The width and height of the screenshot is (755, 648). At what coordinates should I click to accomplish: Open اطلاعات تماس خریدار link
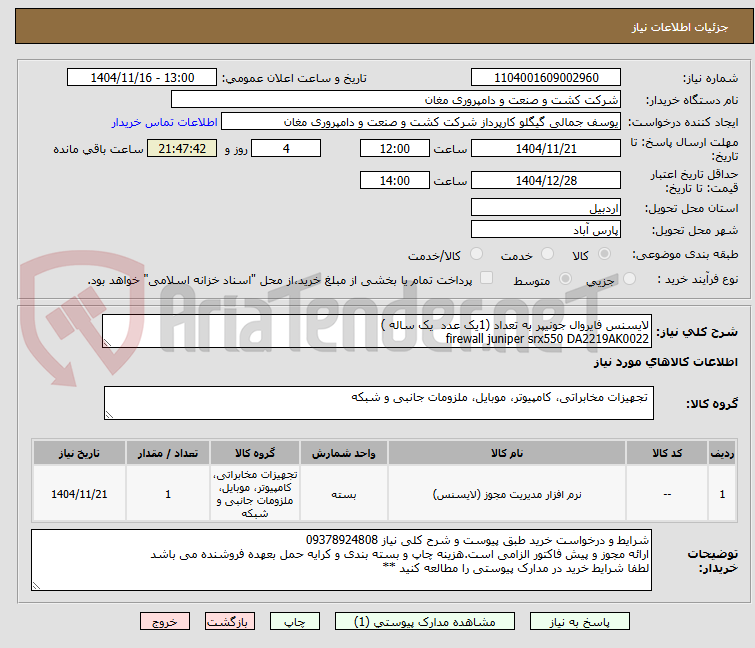point(165,122)
